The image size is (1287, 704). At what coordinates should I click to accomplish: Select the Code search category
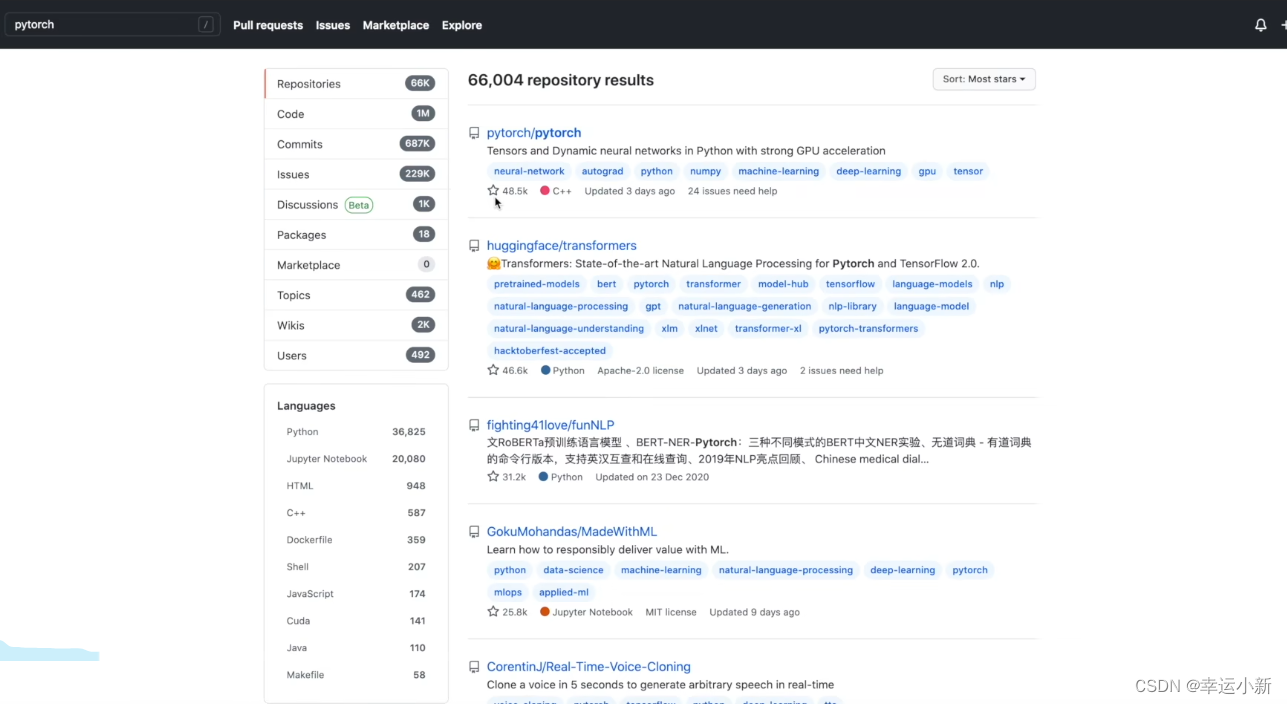[x=356, y=114]
